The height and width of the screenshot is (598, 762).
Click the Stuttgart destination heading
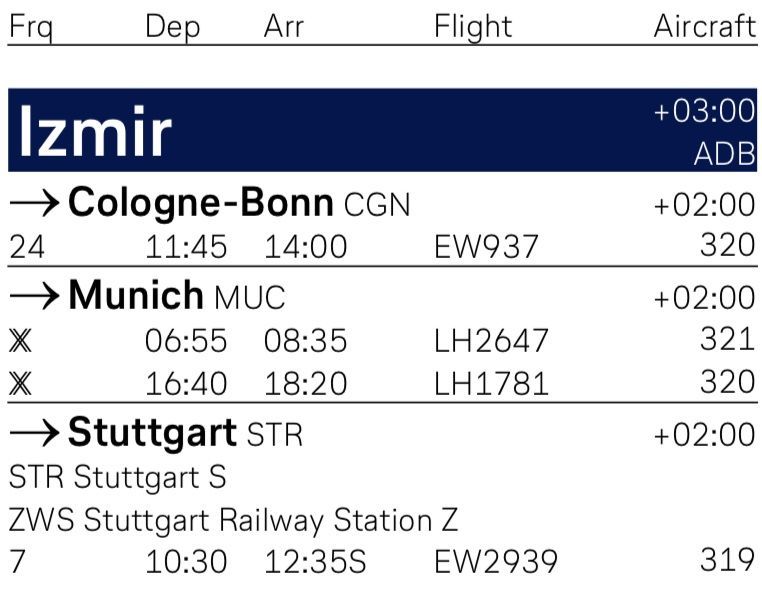[x=185, y=433]
